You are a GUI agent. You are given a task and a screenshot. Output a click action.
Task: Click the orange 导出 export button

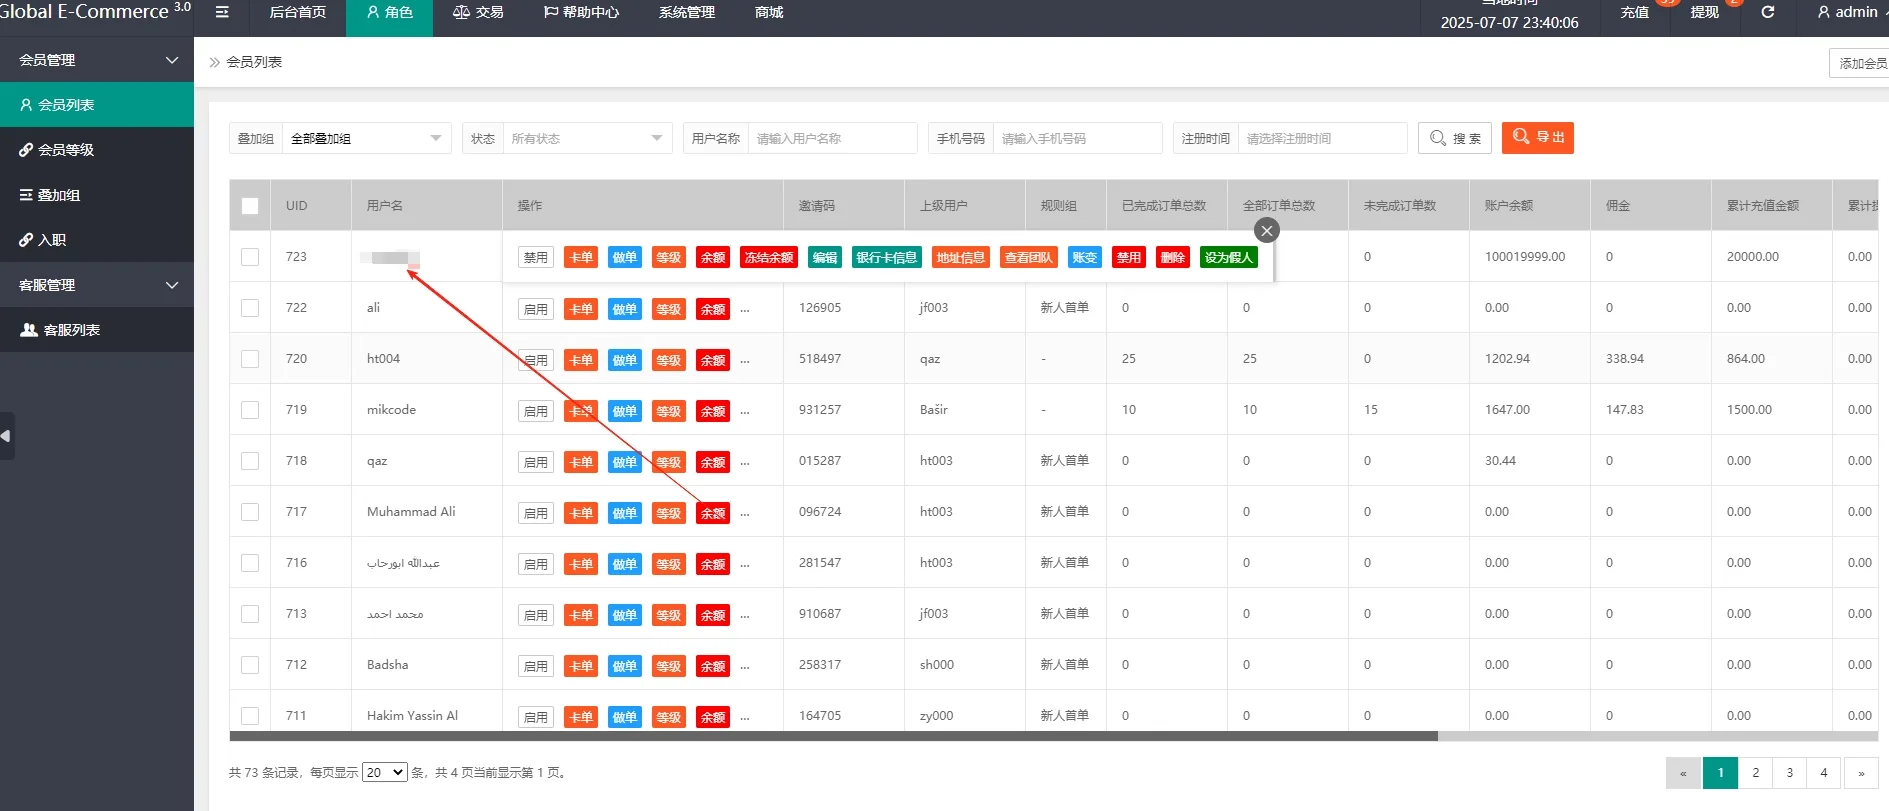(1537, 138)
